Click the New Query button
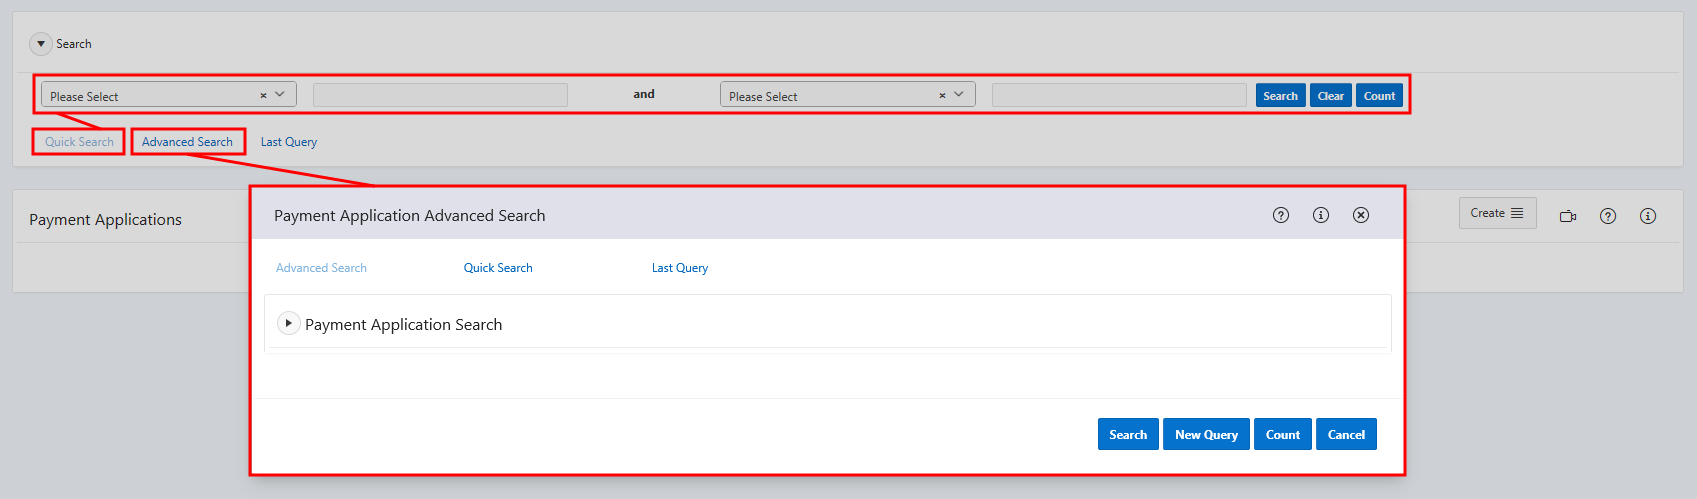 (x=1206, y=434)
